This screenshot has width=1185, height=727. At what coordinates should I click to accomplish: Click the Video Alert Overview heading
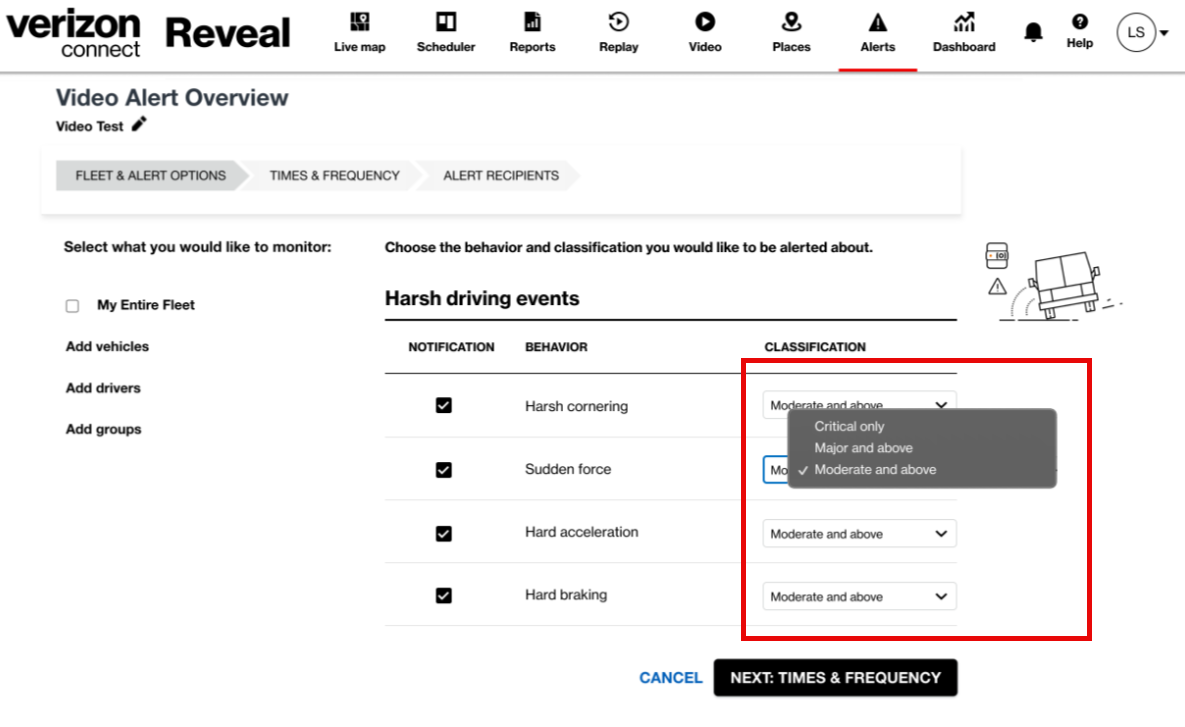coord(172,97)
